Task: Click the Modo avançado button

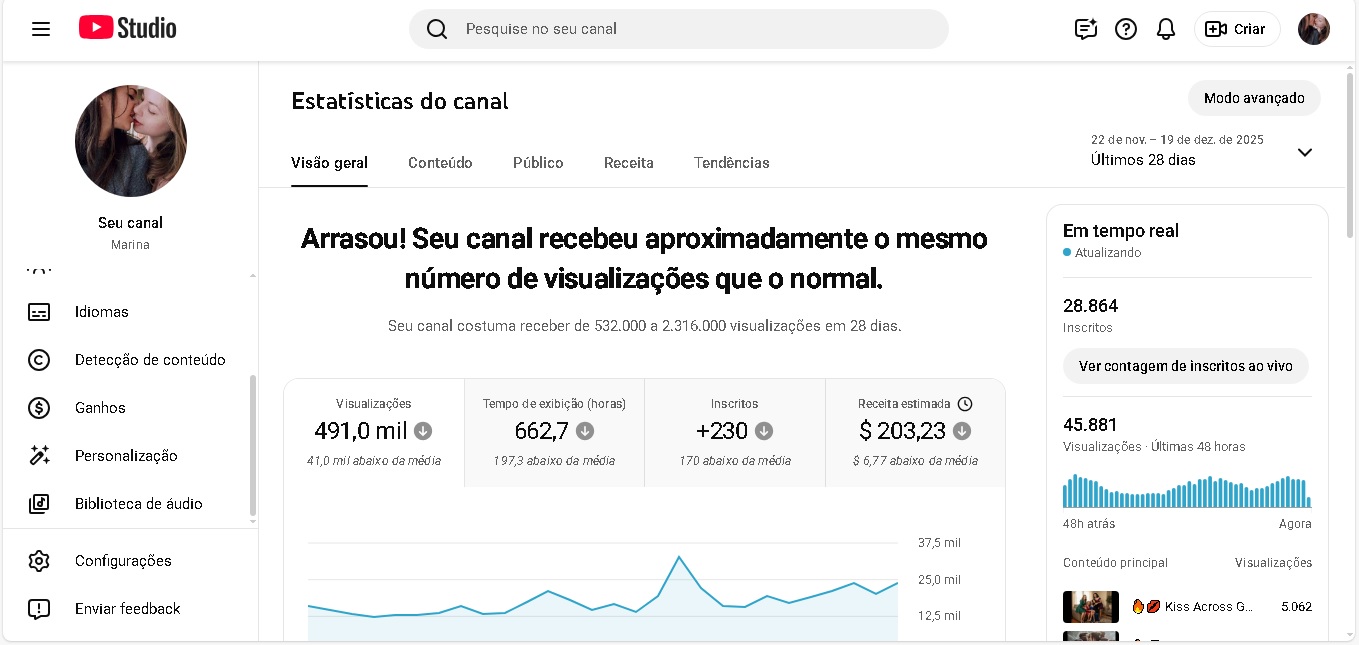Action: point(1254,98)
